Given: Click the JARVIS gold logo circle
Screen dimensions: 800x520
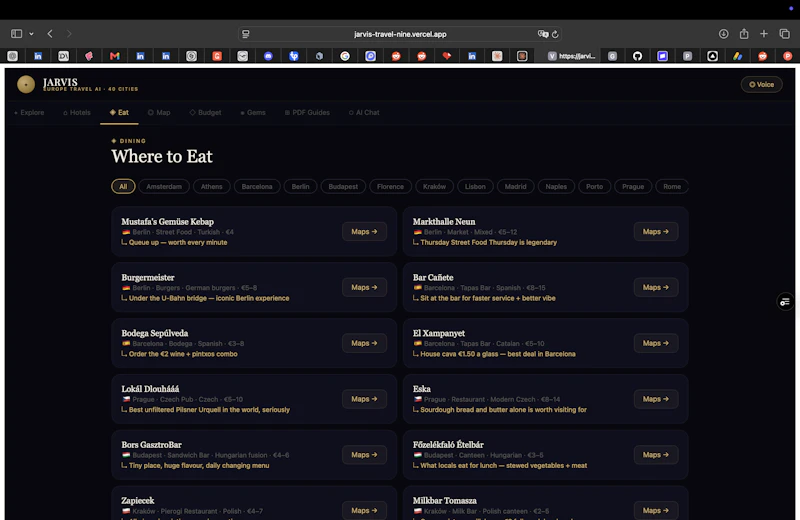Looking at the screenshot, I should [26, 84].
